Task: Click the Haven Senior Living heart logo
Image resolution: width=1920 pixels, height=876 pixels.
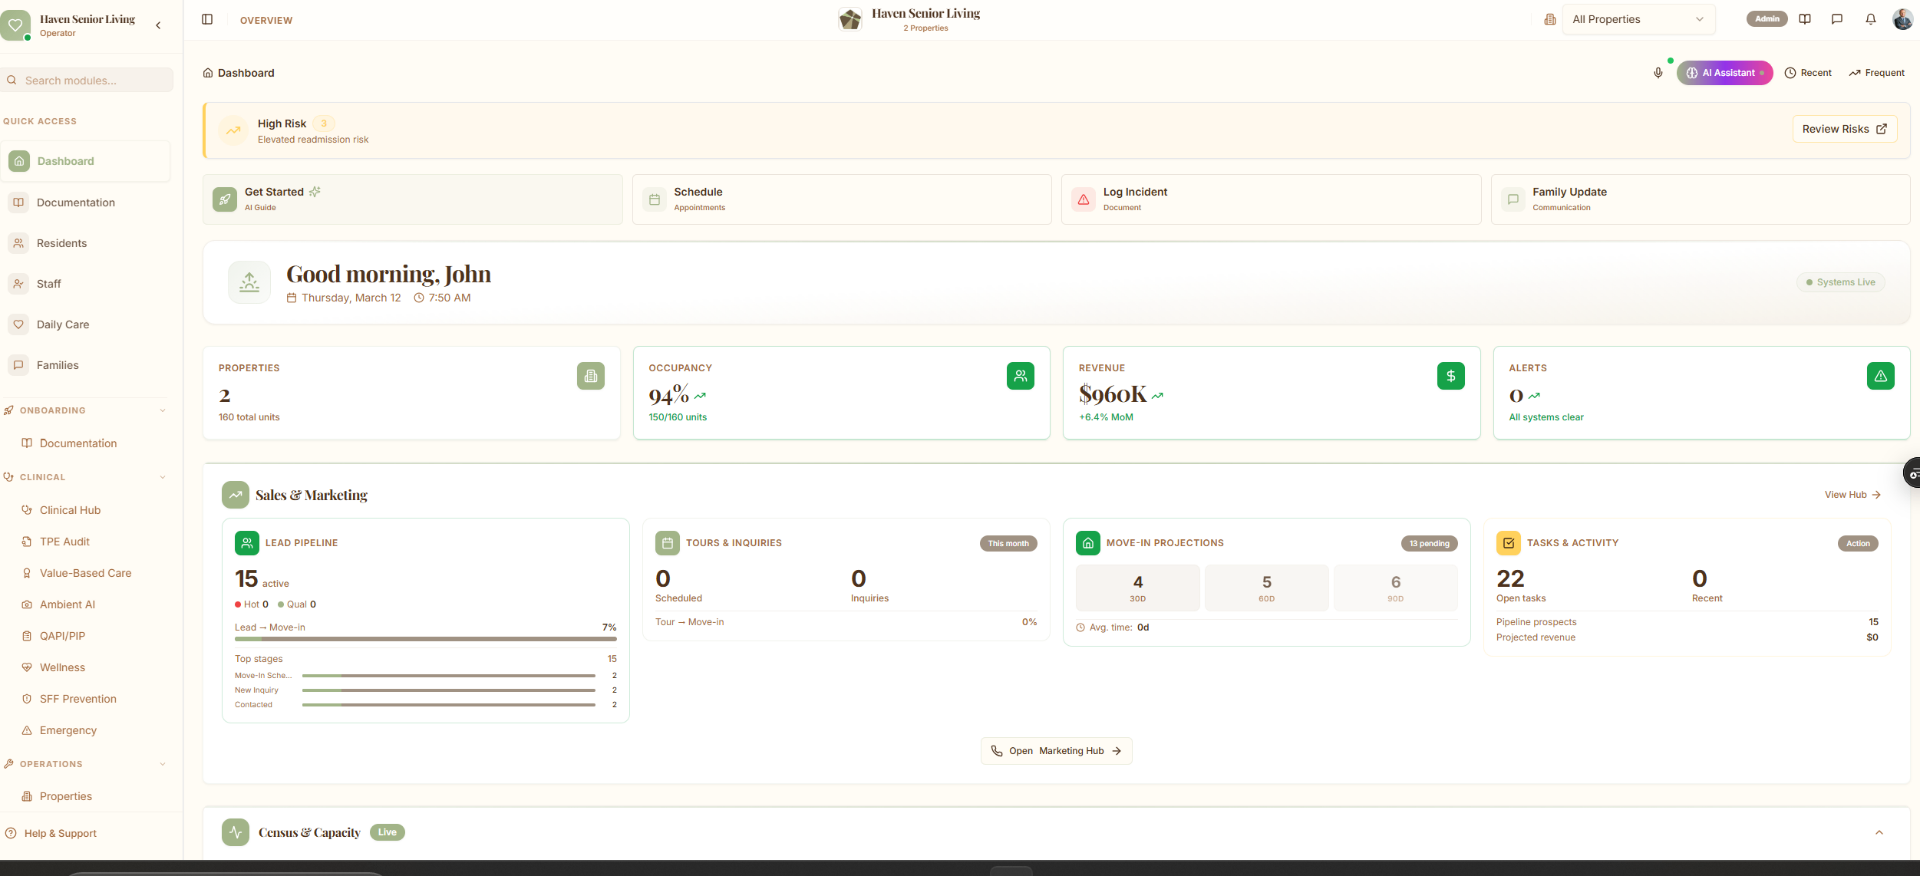Action: click(x=15, y=25)
